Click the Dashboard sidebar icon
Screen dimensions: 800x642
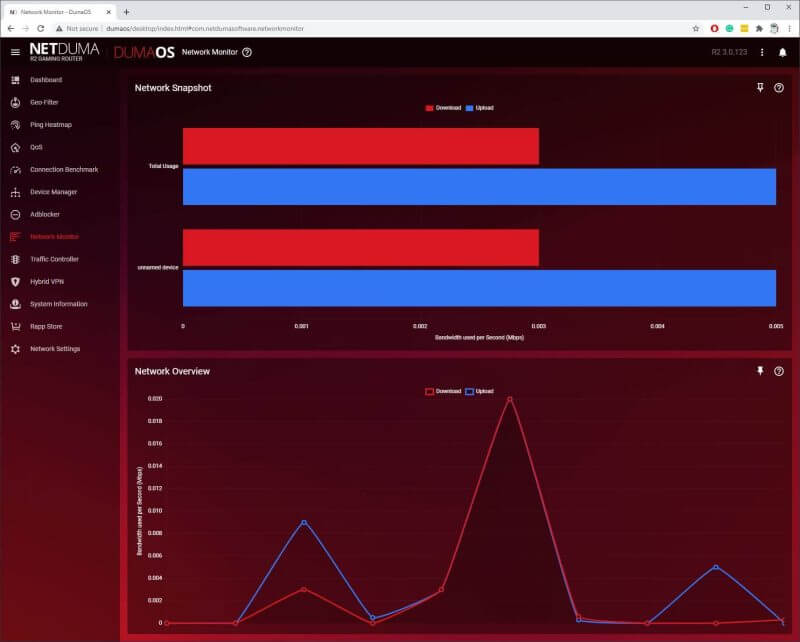15,80
